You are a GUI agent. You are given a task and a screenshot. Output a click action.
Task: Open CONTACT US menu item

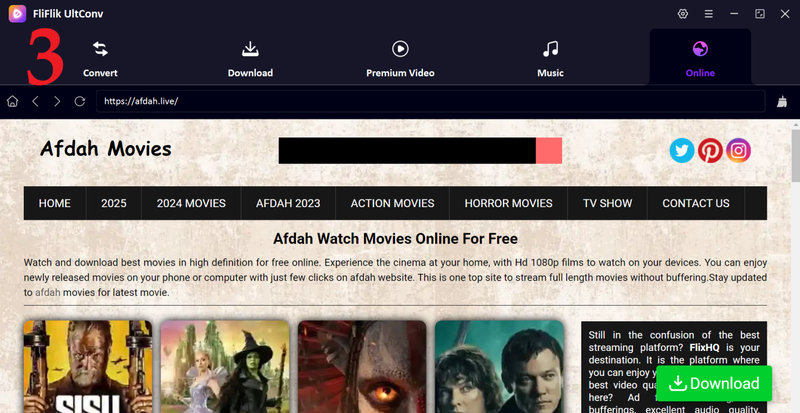pyautogui.click(x=696, y=203)
